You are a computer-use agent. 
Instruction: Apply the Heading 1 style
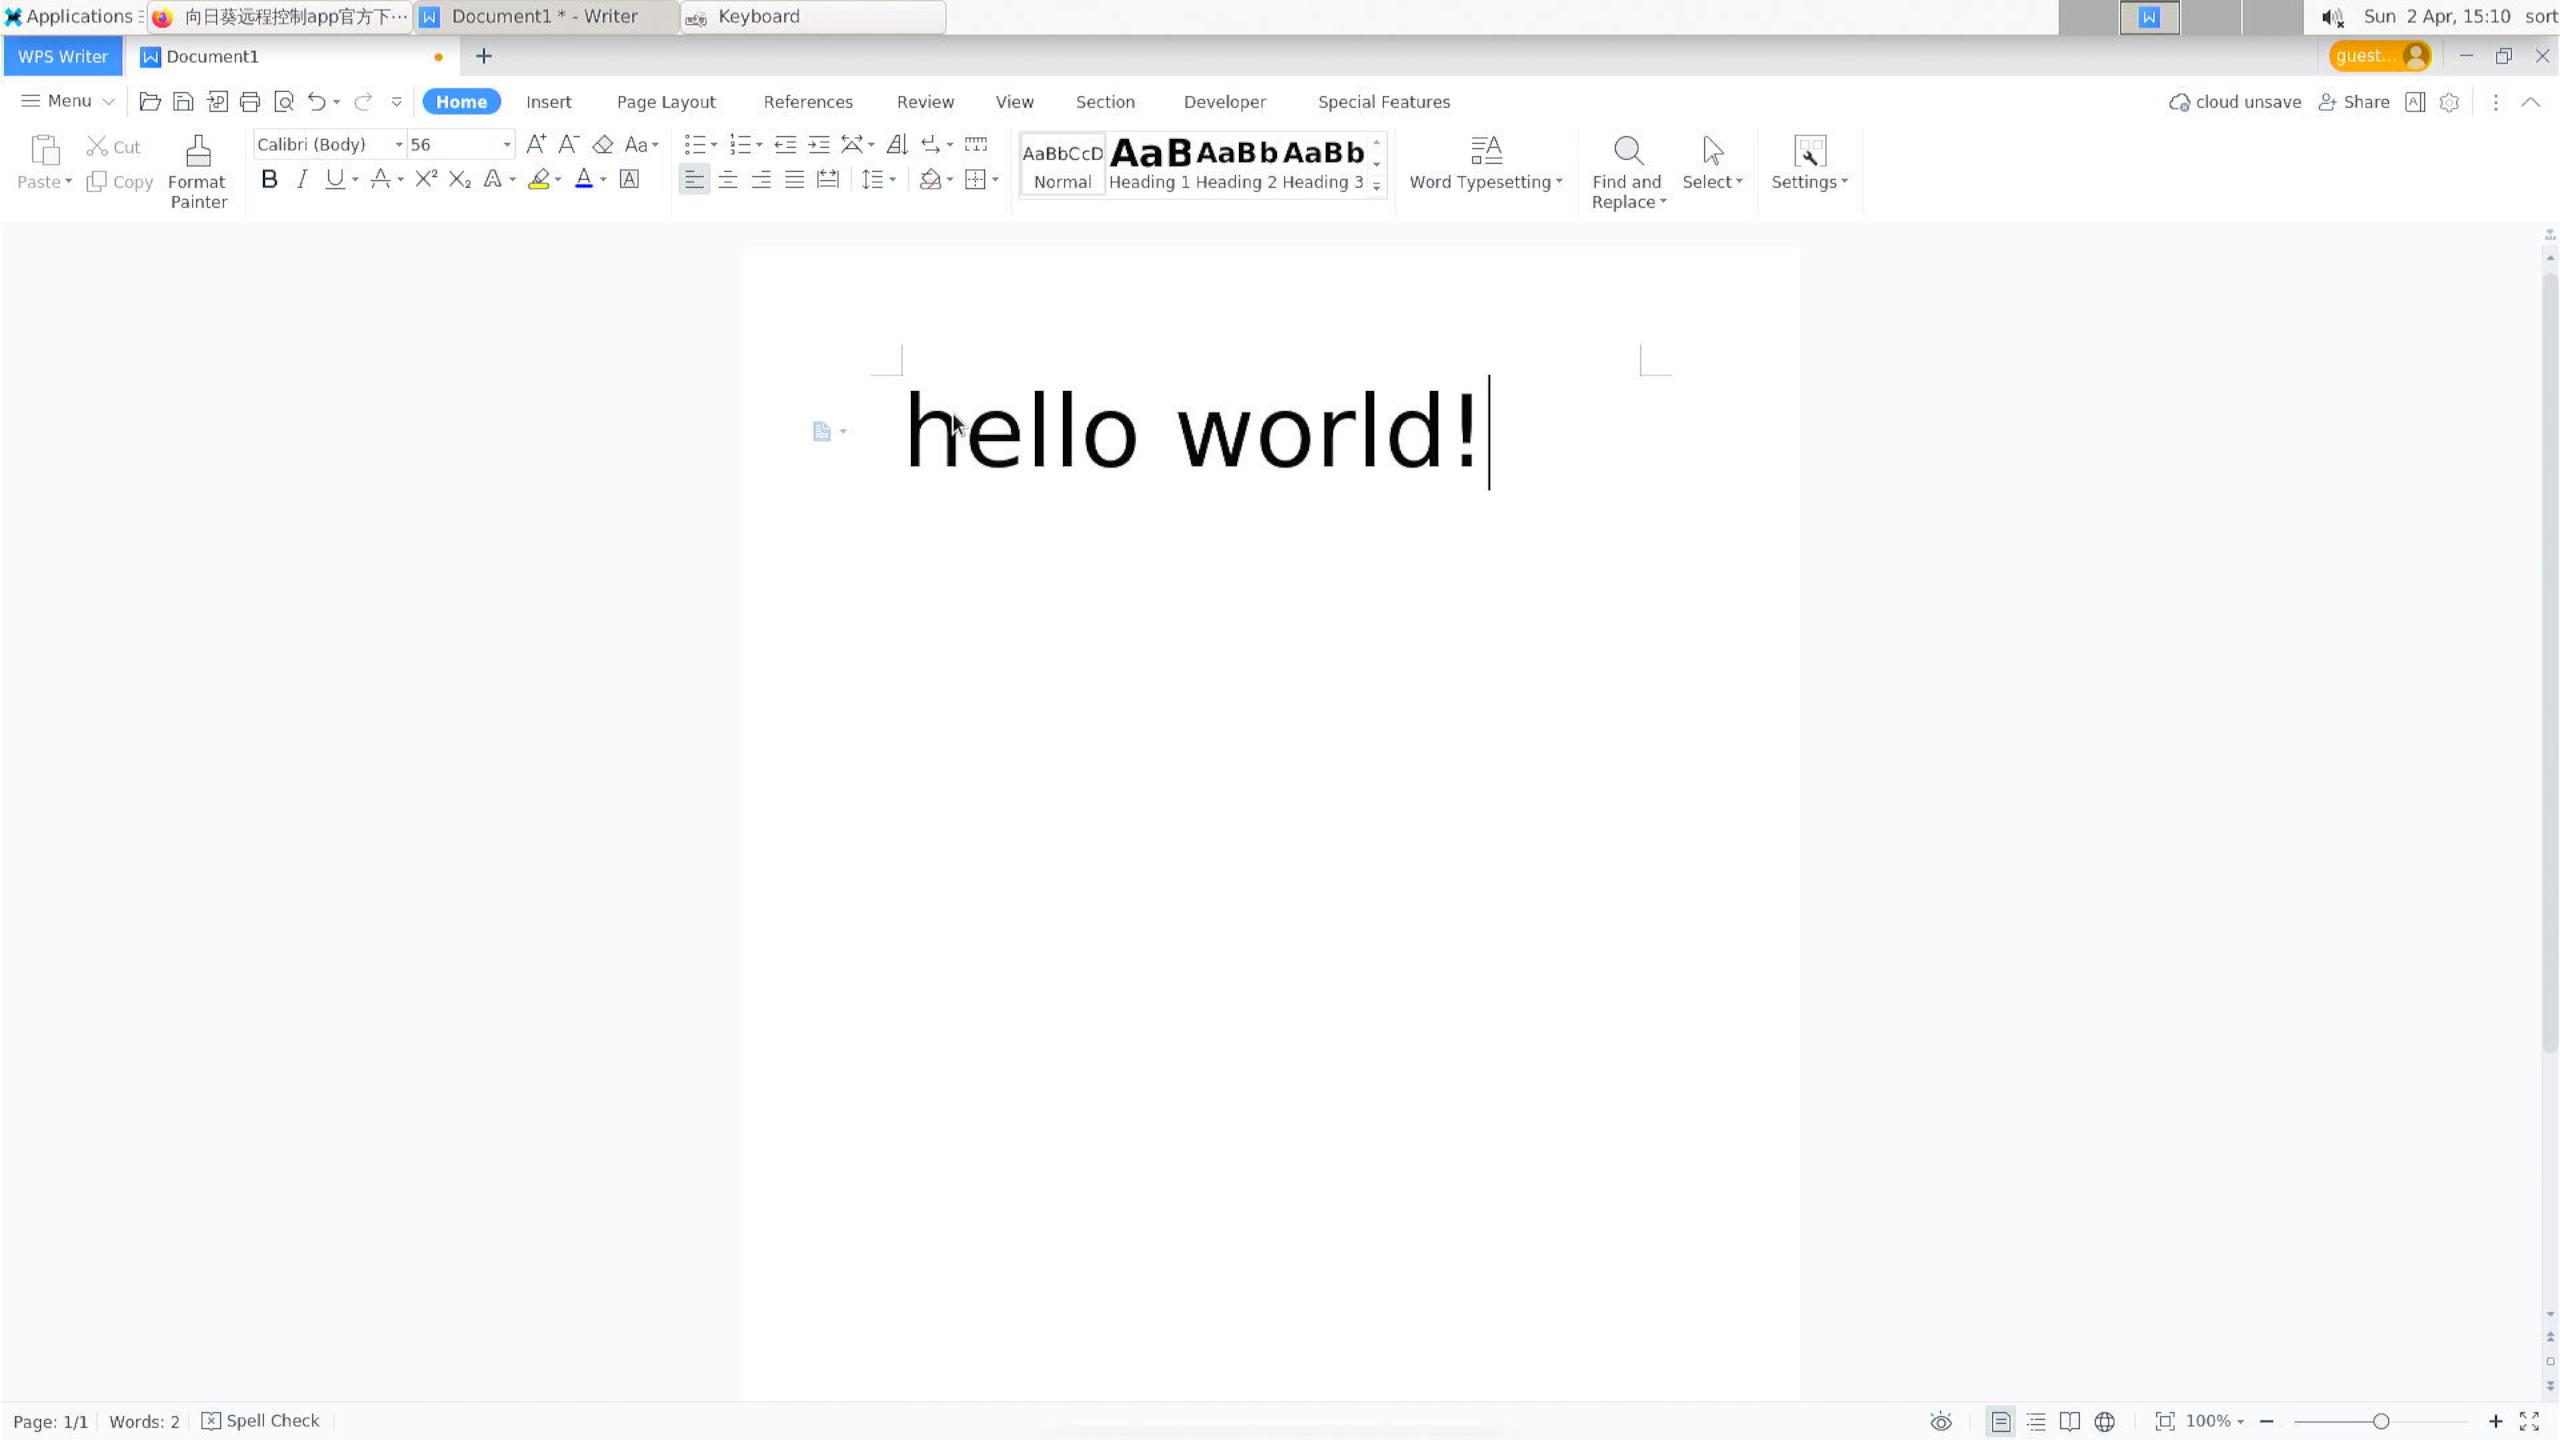pyautogui.click(x=1149, y=164)
